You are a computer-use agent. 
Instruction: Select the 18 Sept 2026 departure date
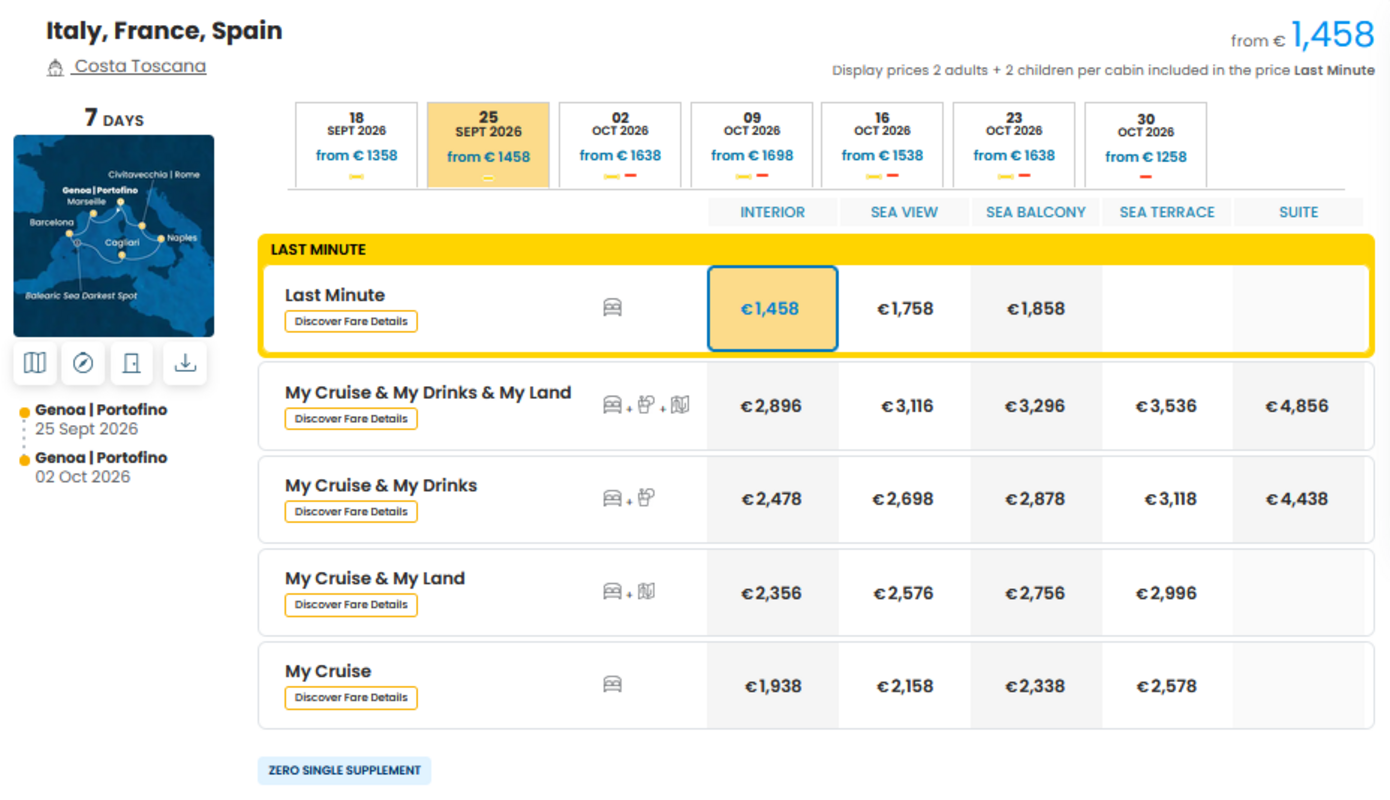click(x=356, y=145)
